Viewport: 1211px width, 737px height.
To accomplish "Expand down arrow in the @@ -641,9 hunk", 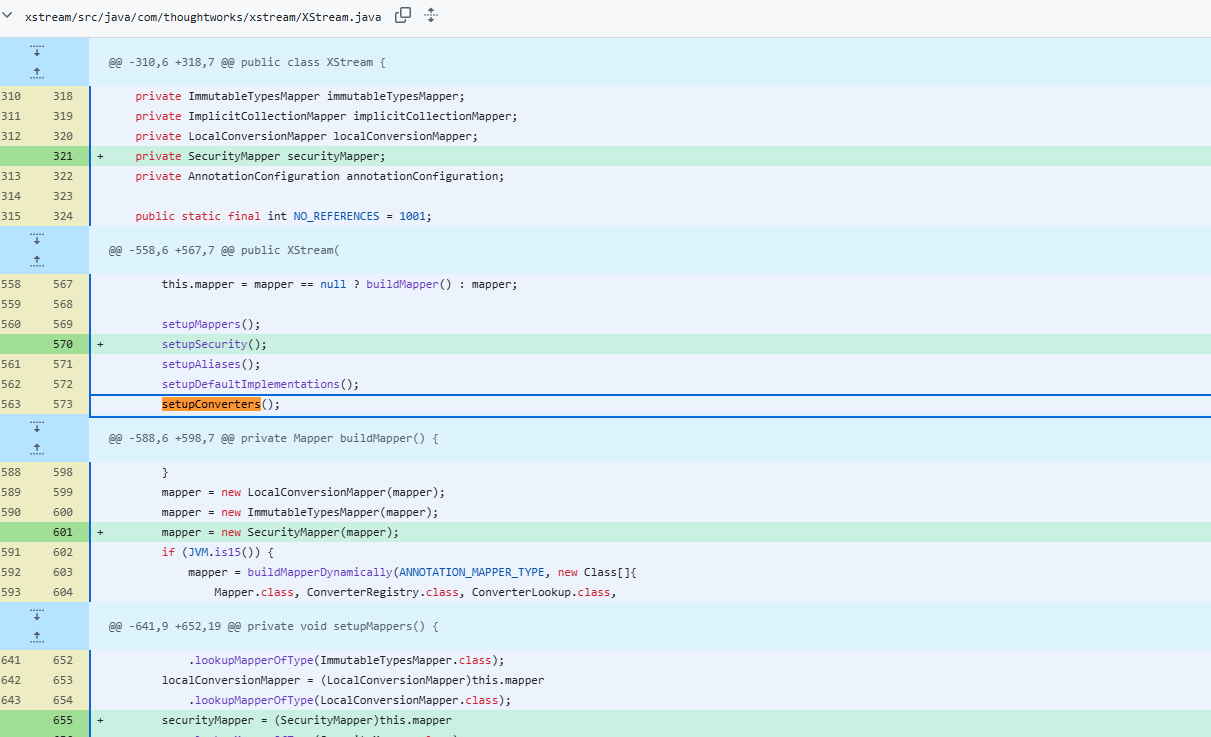I will [x=37, y=614].
